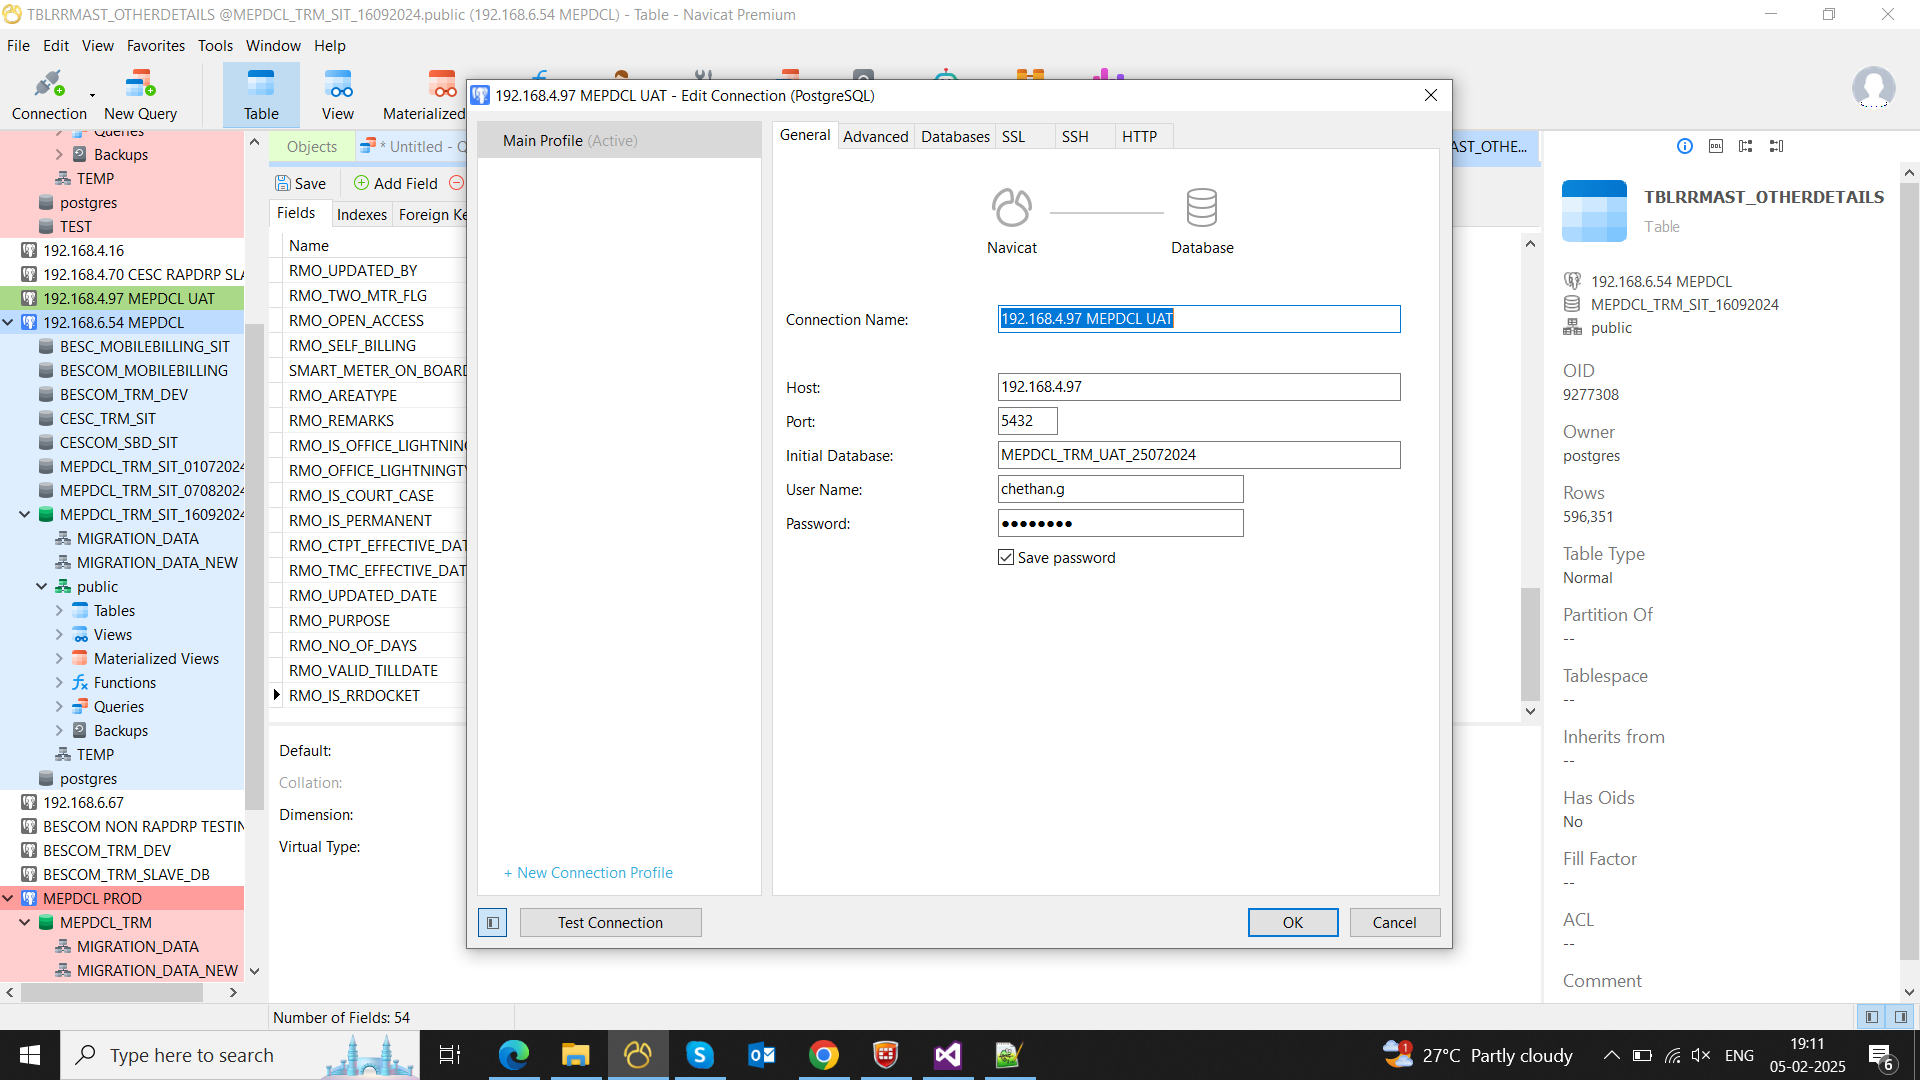
Task: Expand Materialized Views node
Action: click(59, 659)
